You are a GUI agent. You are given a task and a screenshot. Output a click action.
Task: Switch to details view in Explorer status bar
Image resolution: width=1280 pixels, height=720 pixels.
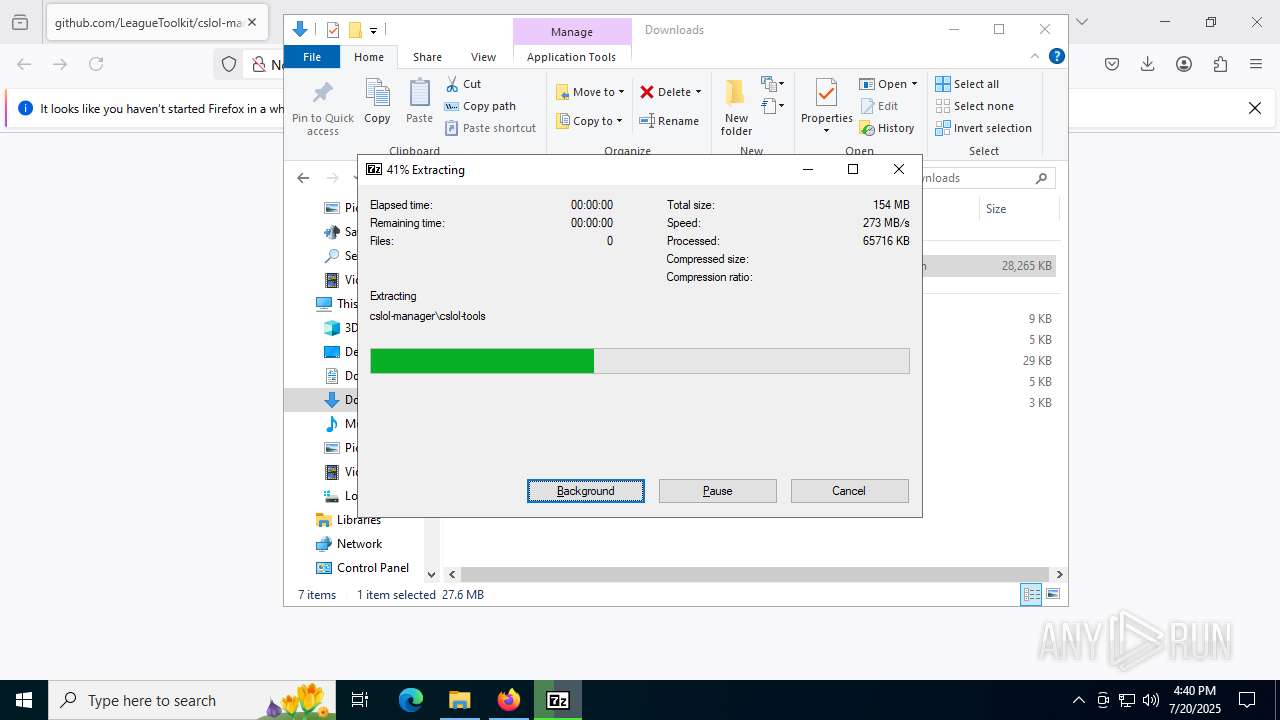tap(1031, 594)
